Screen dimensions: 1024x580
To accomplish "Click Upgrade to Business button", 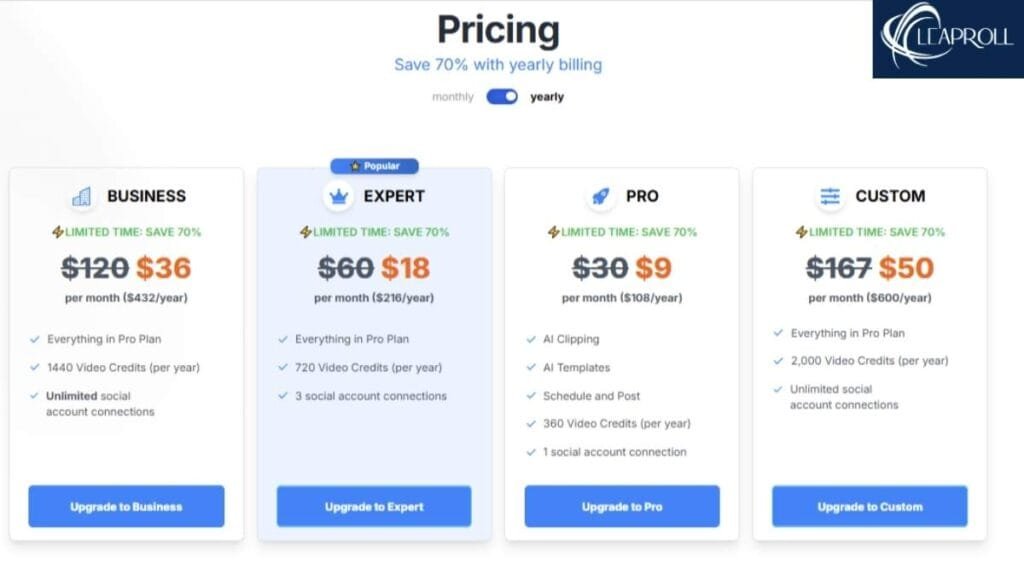I will point(126,507).
